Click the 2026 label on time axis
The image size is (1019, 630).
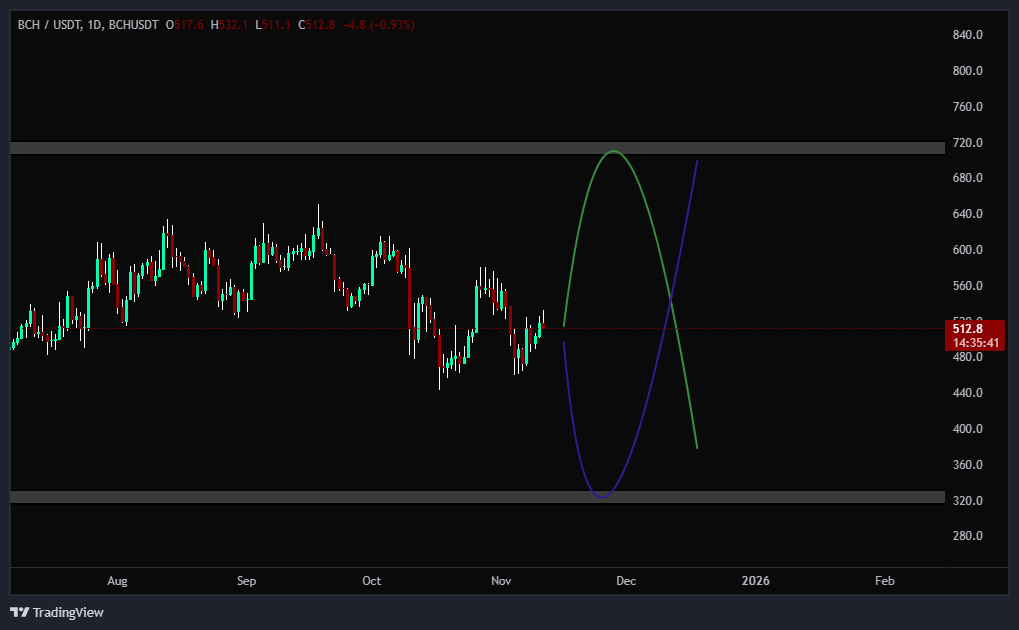coord(756,581)
